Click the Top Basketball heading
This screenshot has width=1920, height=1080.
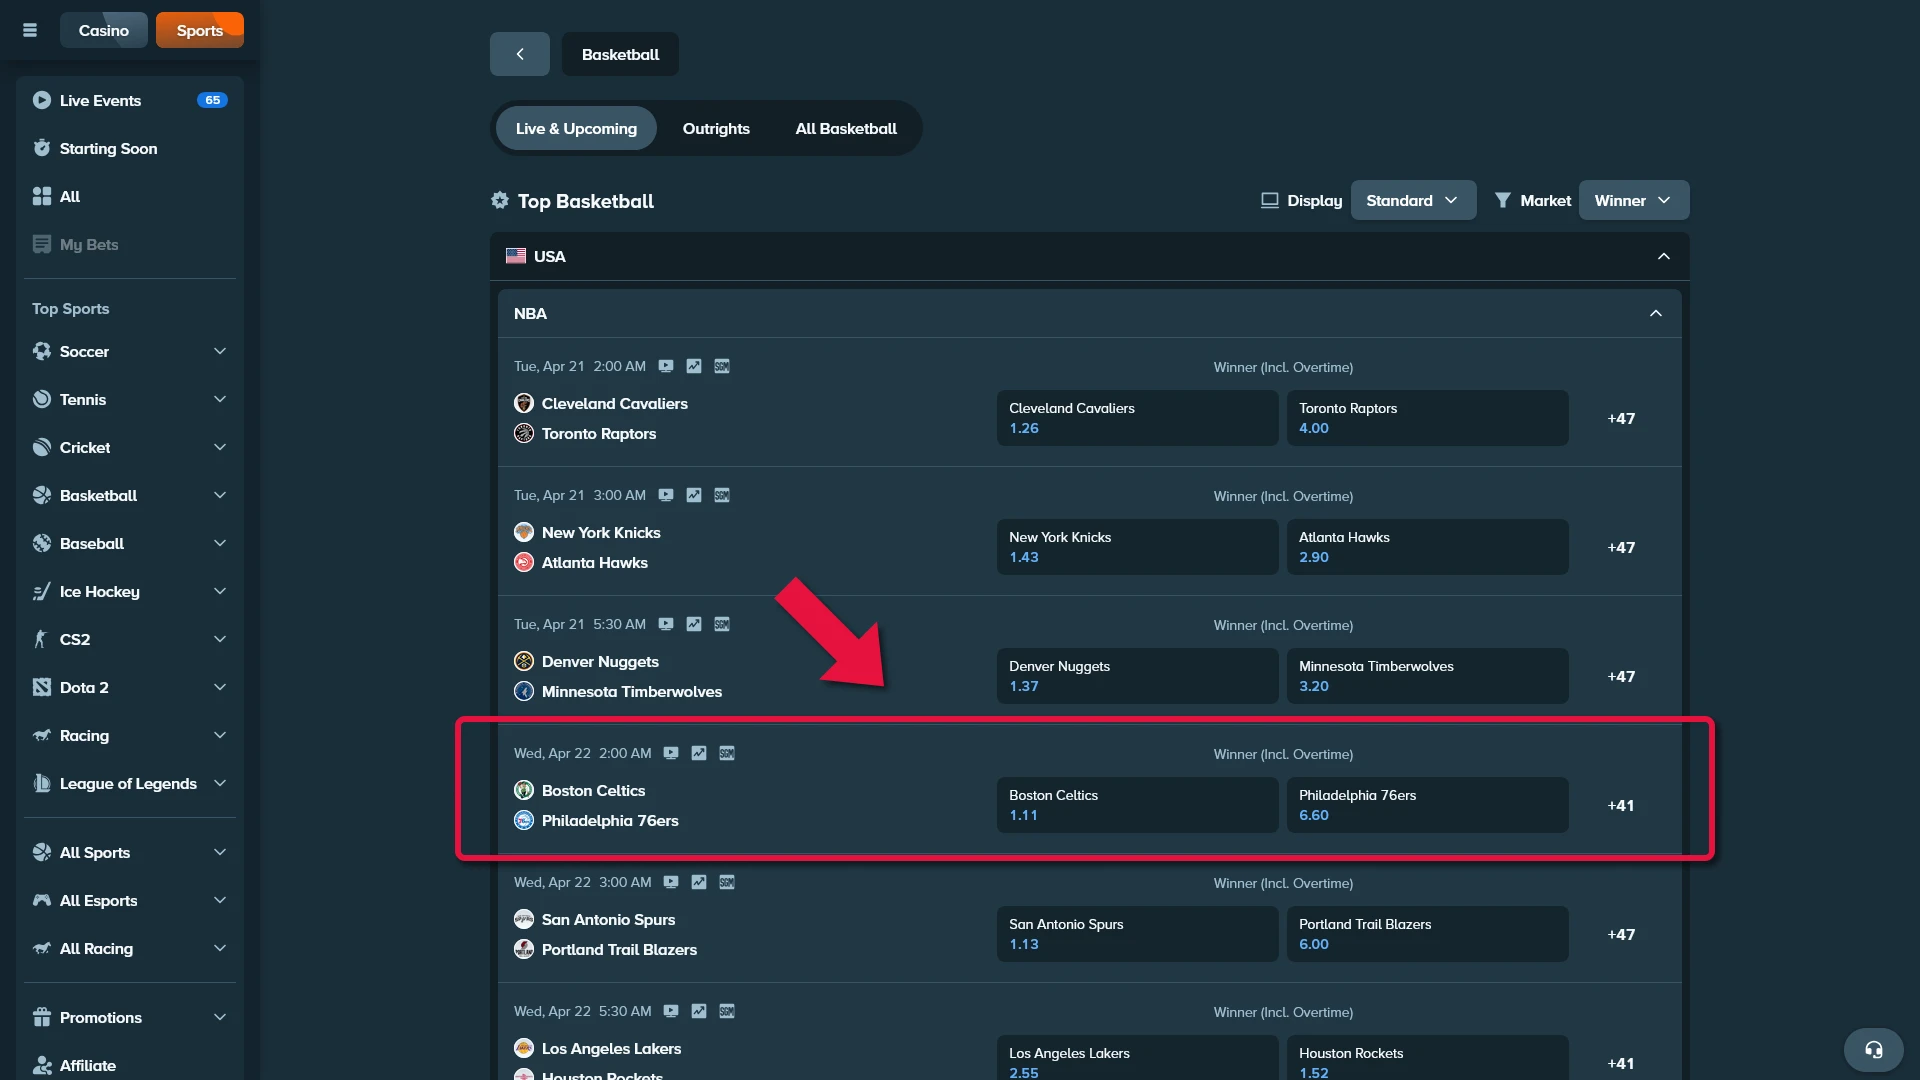pos(586,201)
